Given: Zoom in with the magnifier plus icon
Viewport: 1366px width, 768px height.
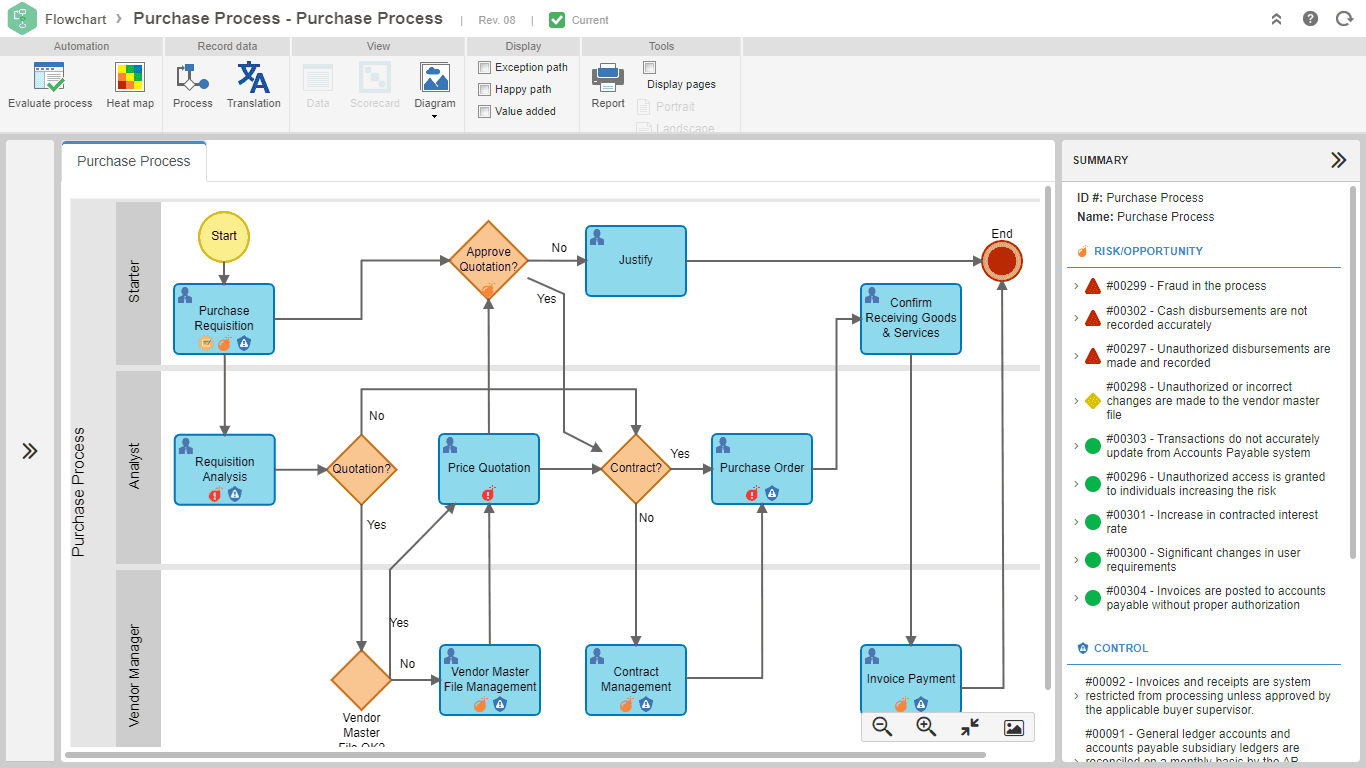Looking at the screenshot, I should point(926,728).
